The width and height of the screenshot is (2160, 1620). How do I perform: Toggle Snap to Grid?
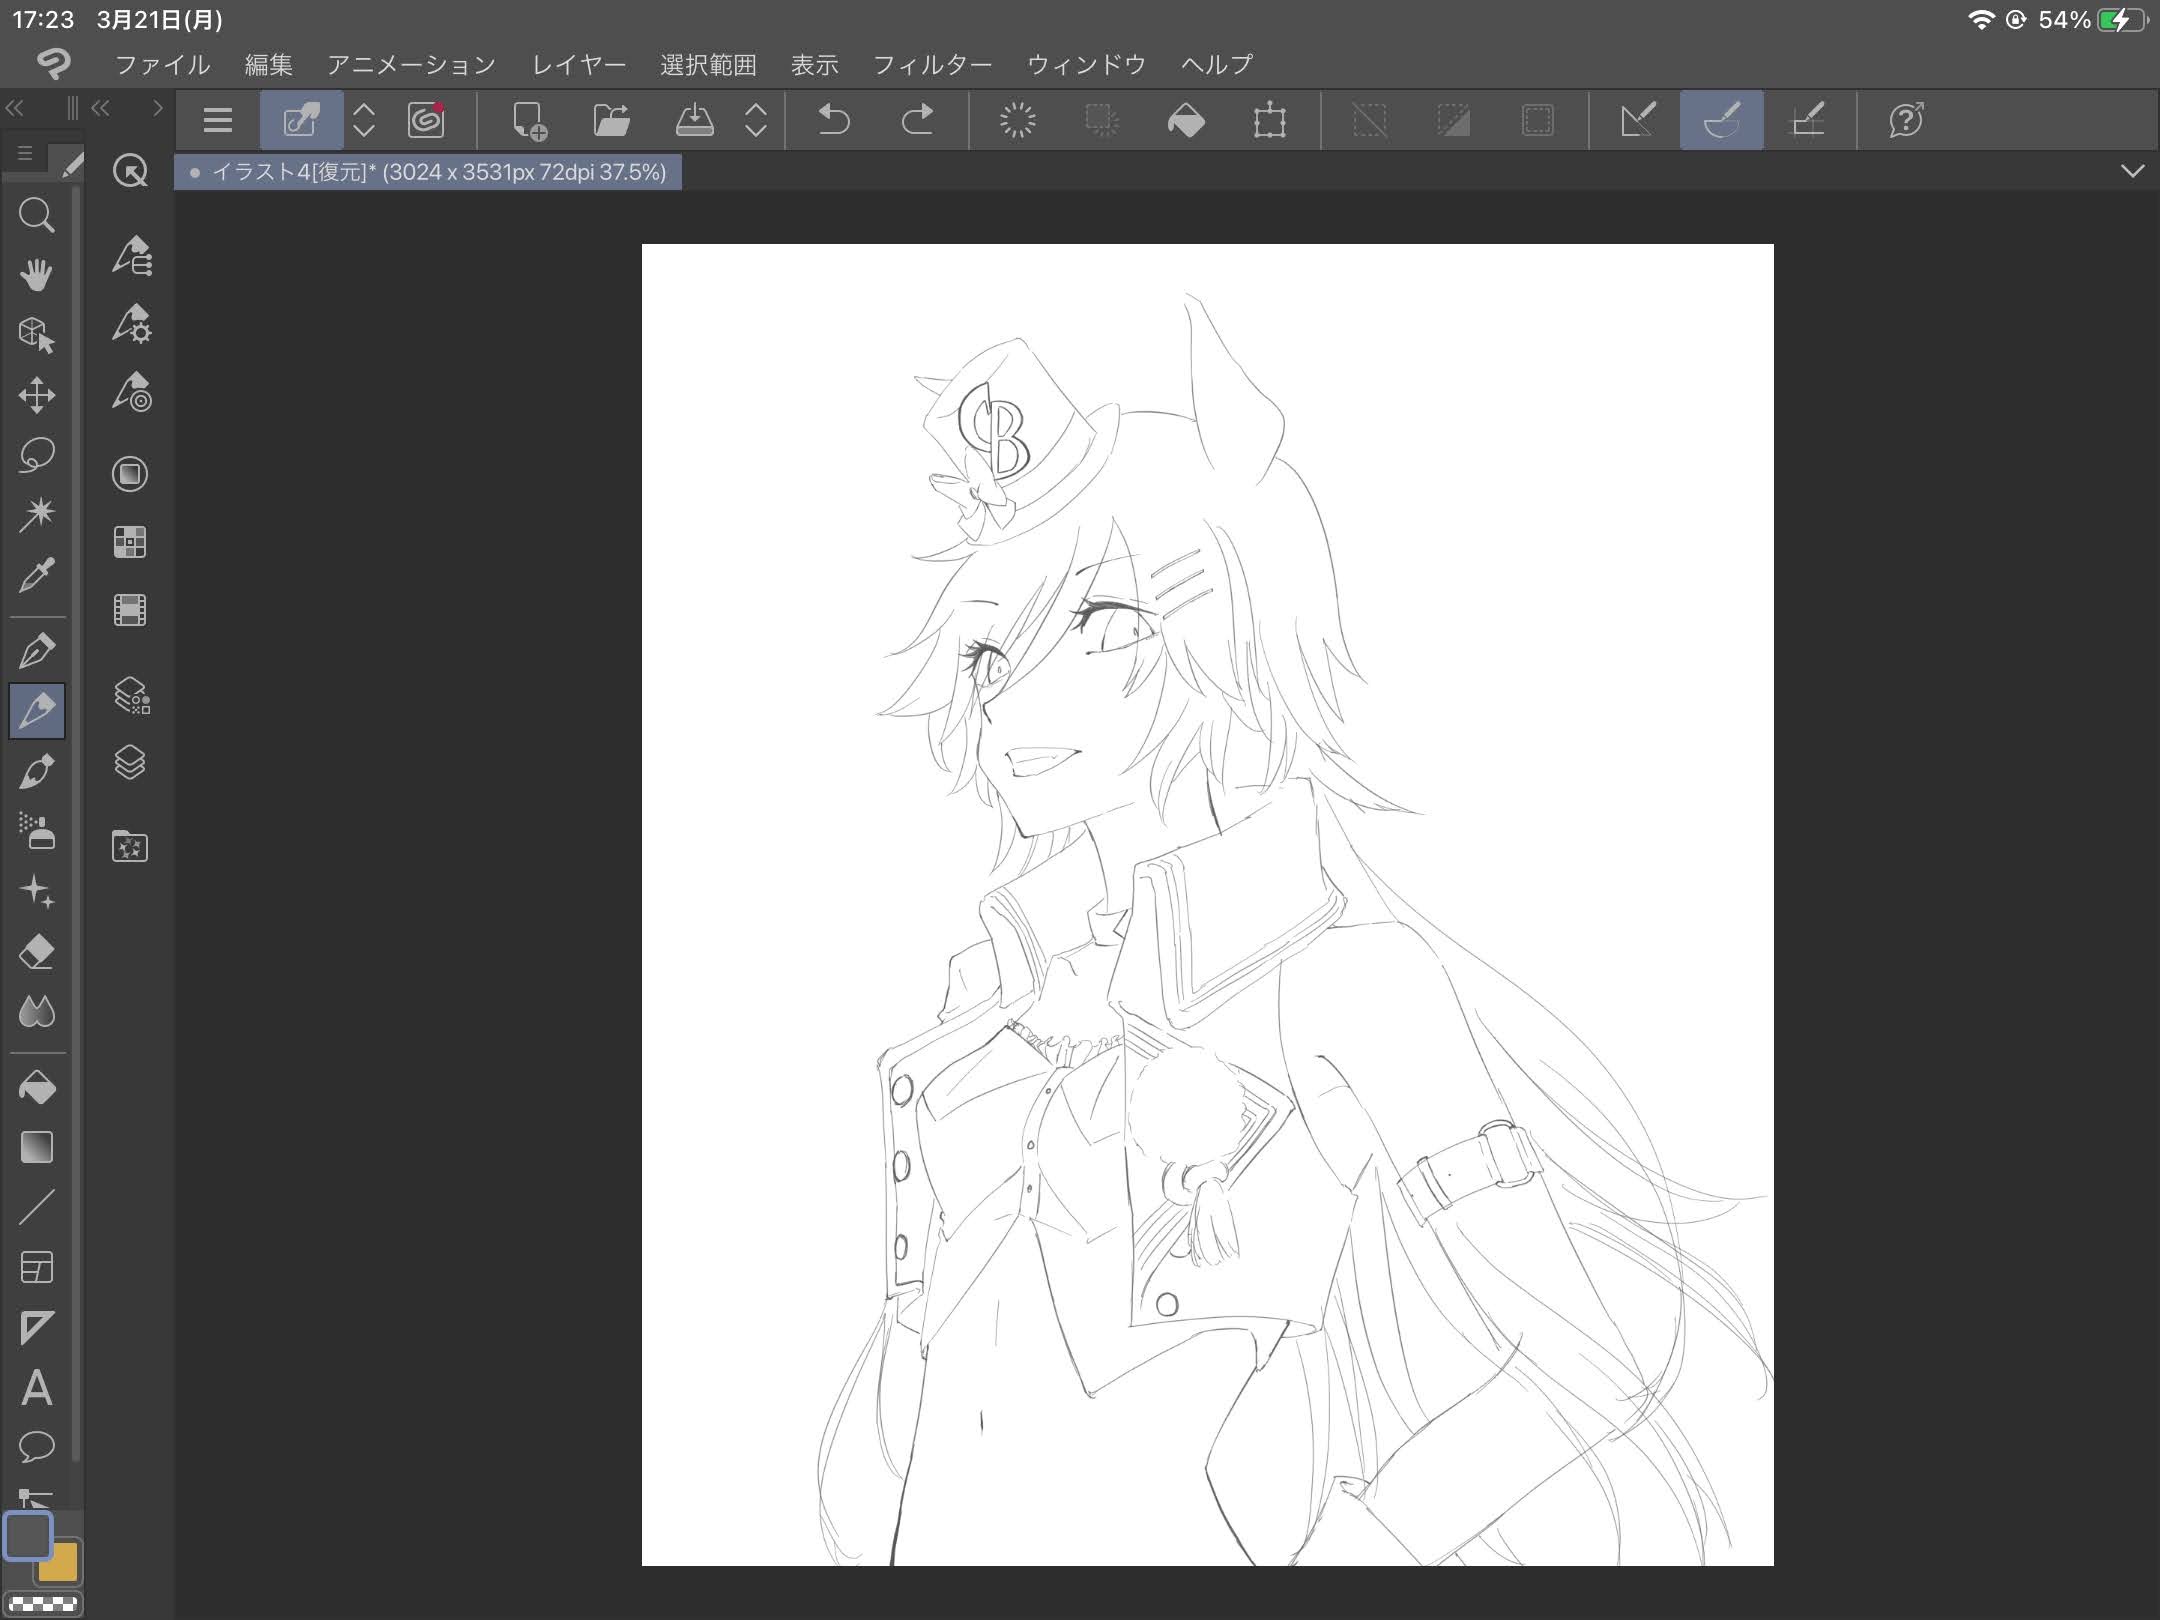[x=1807, y=120]
